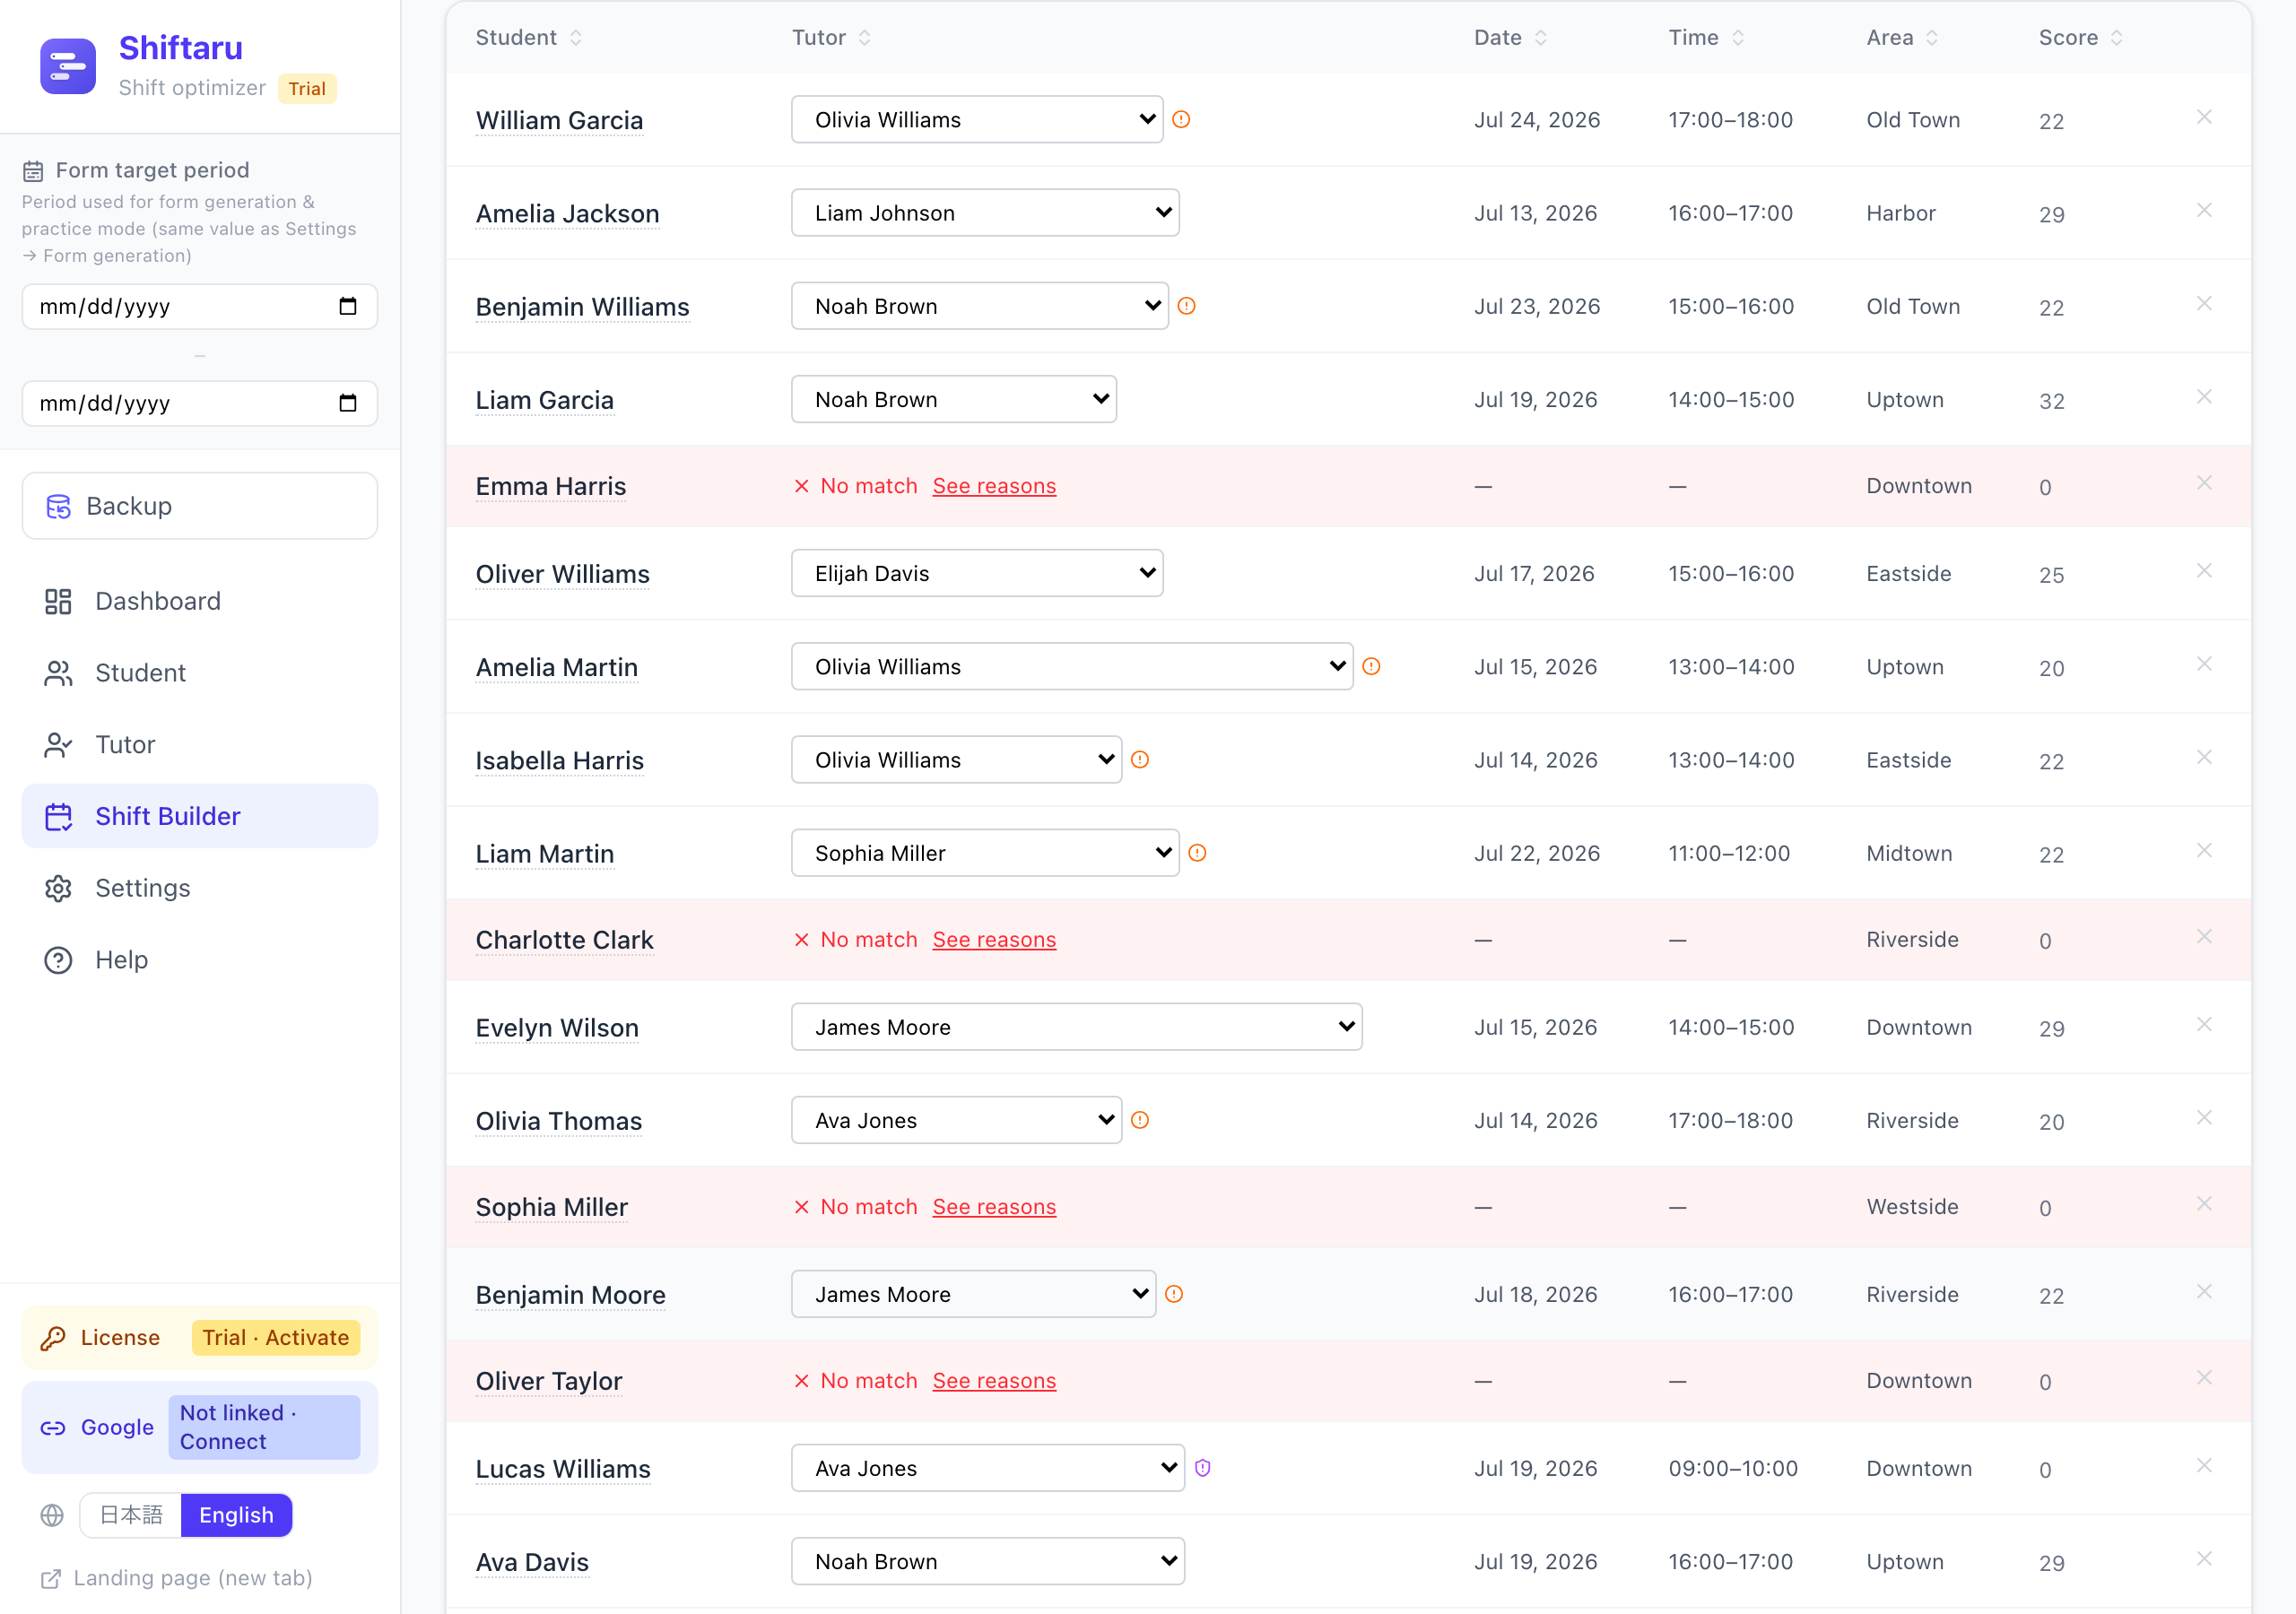Remove the Charlotte Clark row with X

(x=2204, y=937)
